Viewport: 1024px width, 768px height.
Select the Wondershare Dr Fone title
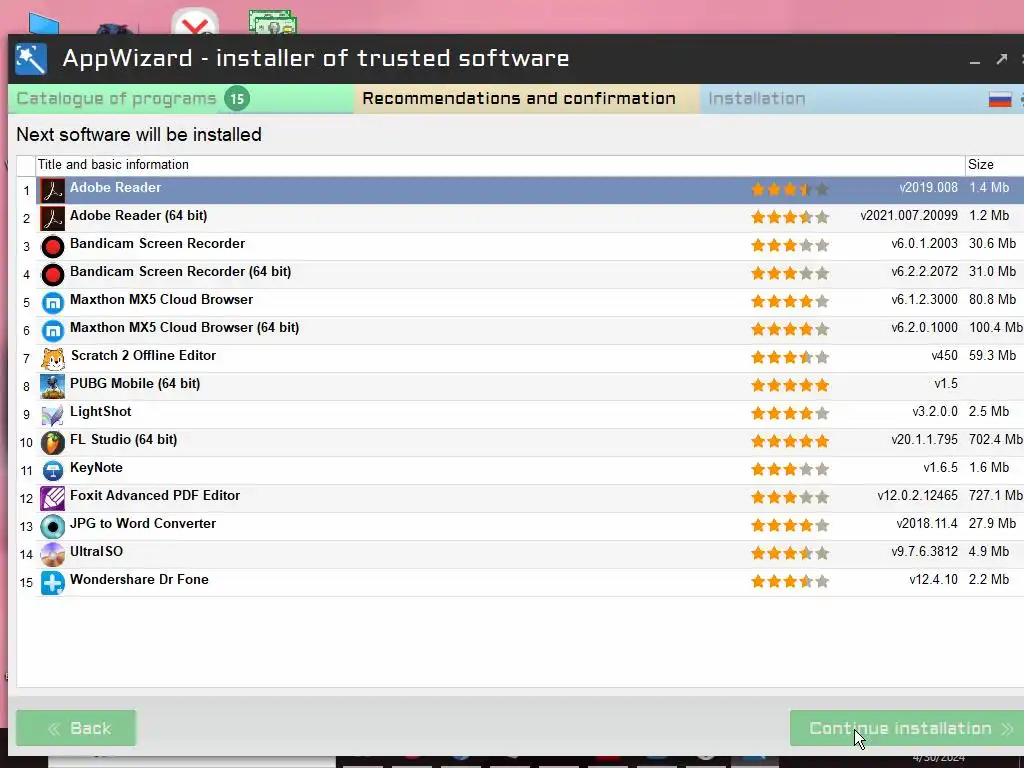(x=139, y=580)
